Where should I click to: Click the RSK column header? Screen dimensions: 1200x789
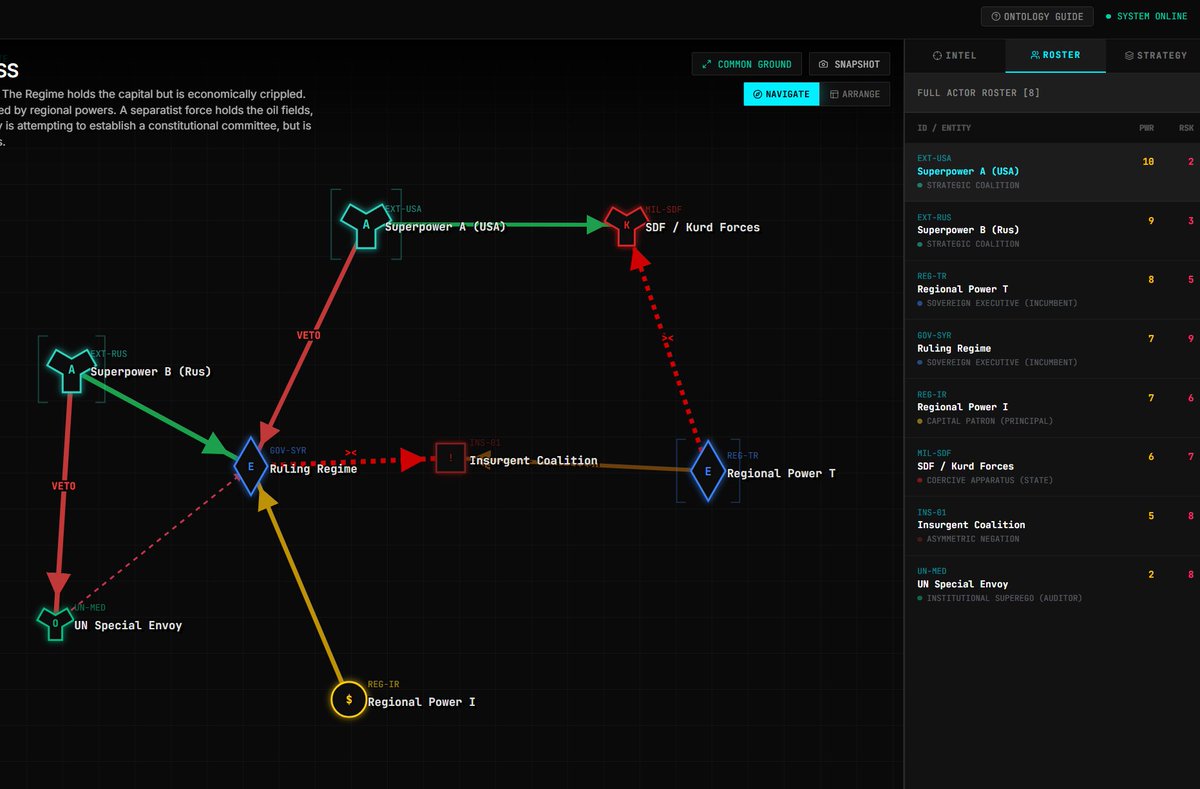point(1186,128)
